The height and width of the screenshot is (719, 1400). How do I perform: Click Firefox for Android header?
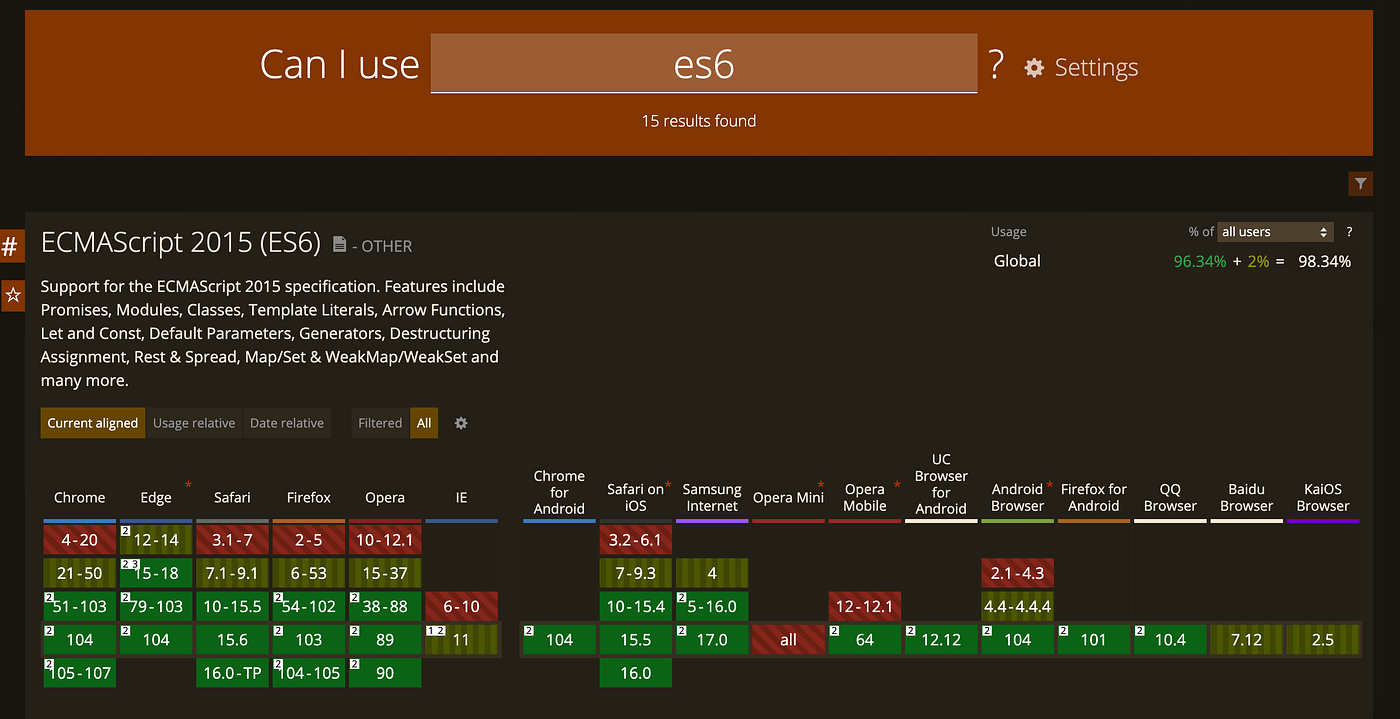pos(1094,497)
